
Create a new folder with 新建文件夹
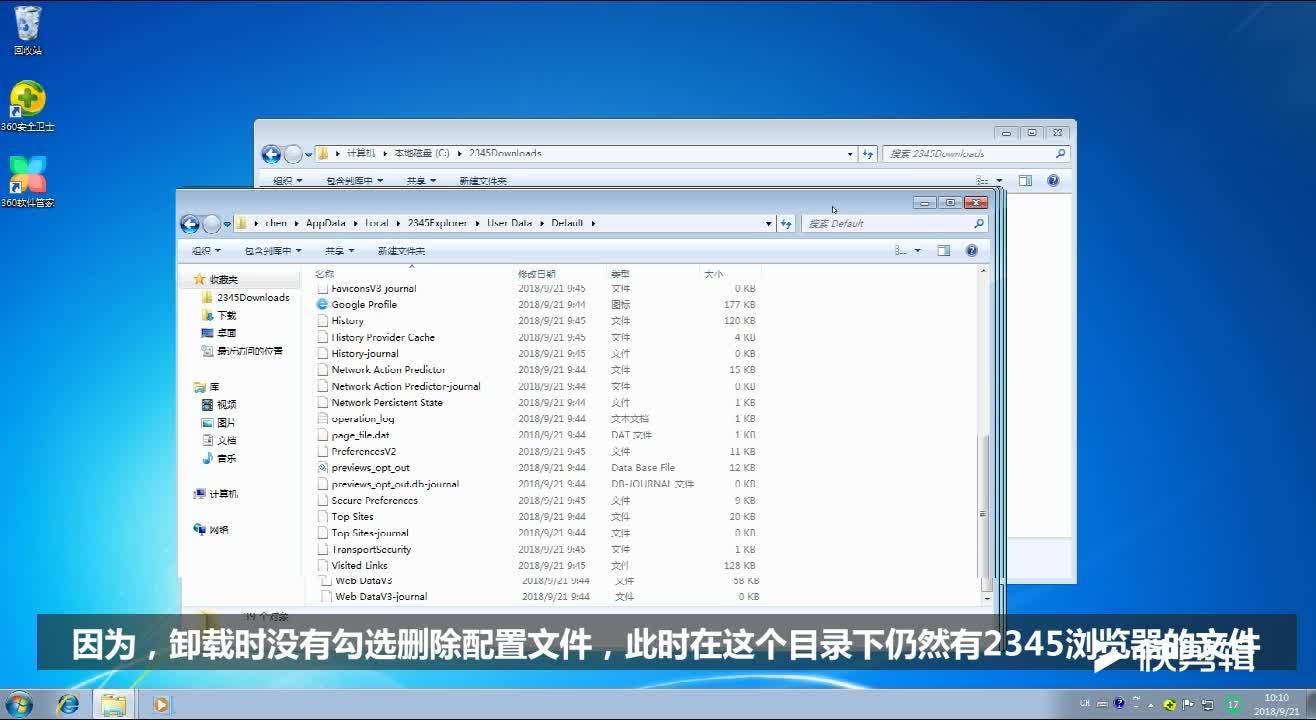(x=400, y=250)
